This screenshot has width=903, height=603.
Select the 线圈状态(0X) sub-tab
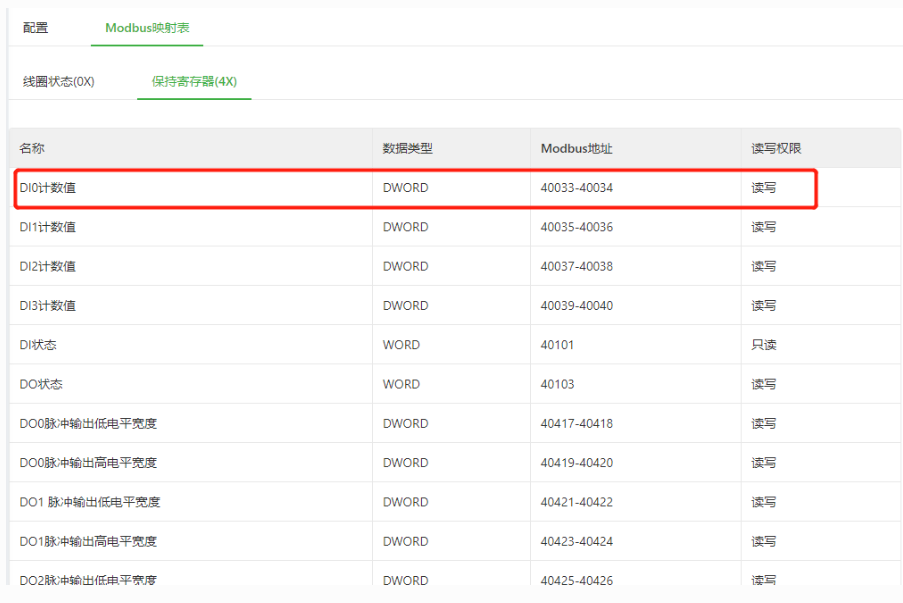pyautogui.click(x=59, y=81)
